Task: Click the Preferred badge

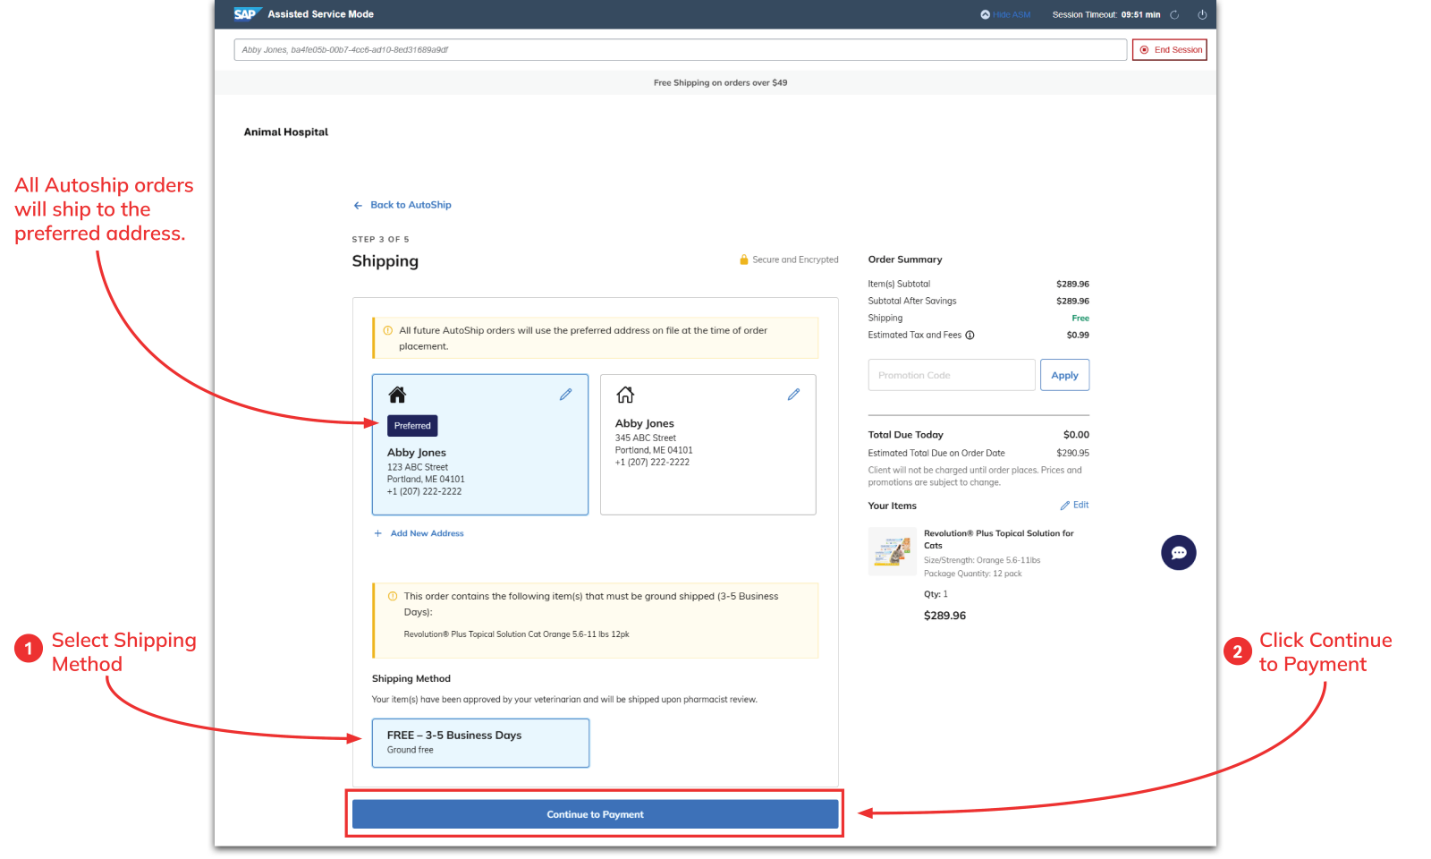Action: point(412,426)
